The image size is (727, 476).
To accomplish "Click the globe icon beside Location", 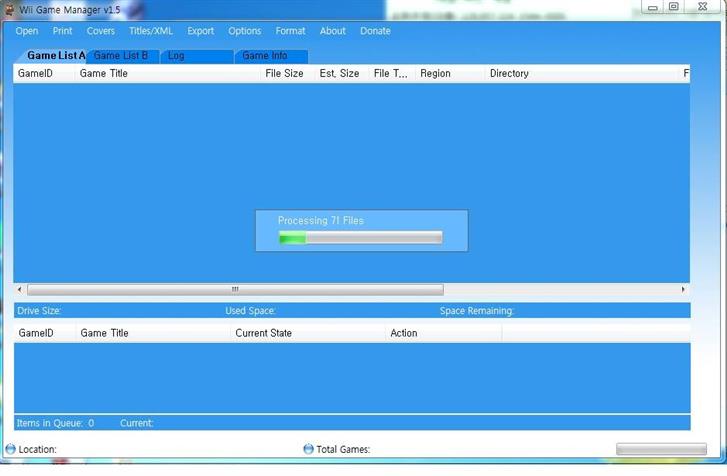I will (x=11, y=449).
